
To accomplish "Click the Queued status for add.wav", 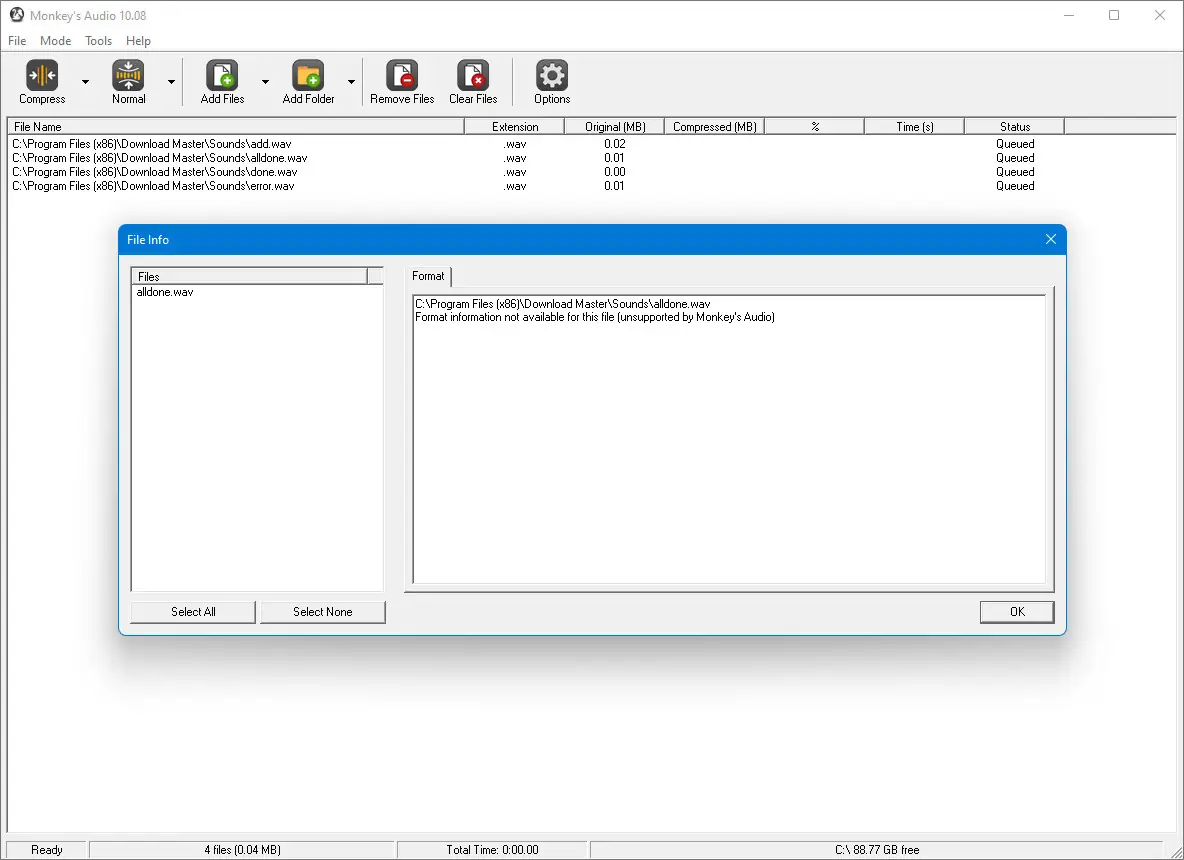I will point(1015,144).
